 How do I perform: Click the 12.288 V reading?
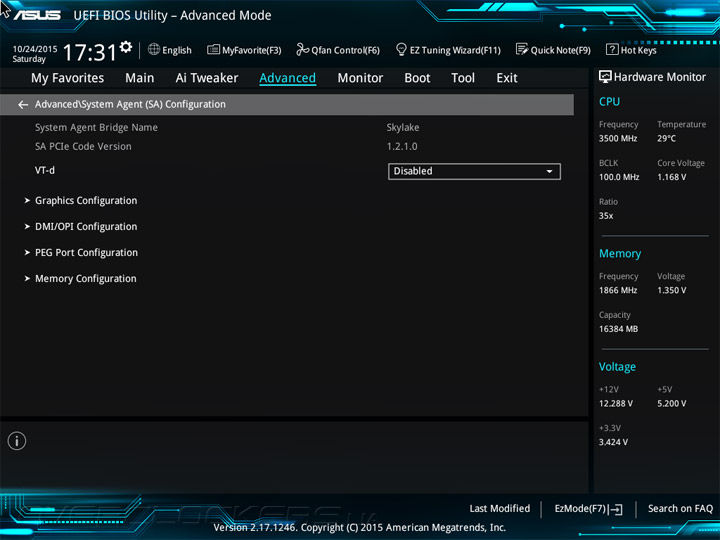point(616,404)
